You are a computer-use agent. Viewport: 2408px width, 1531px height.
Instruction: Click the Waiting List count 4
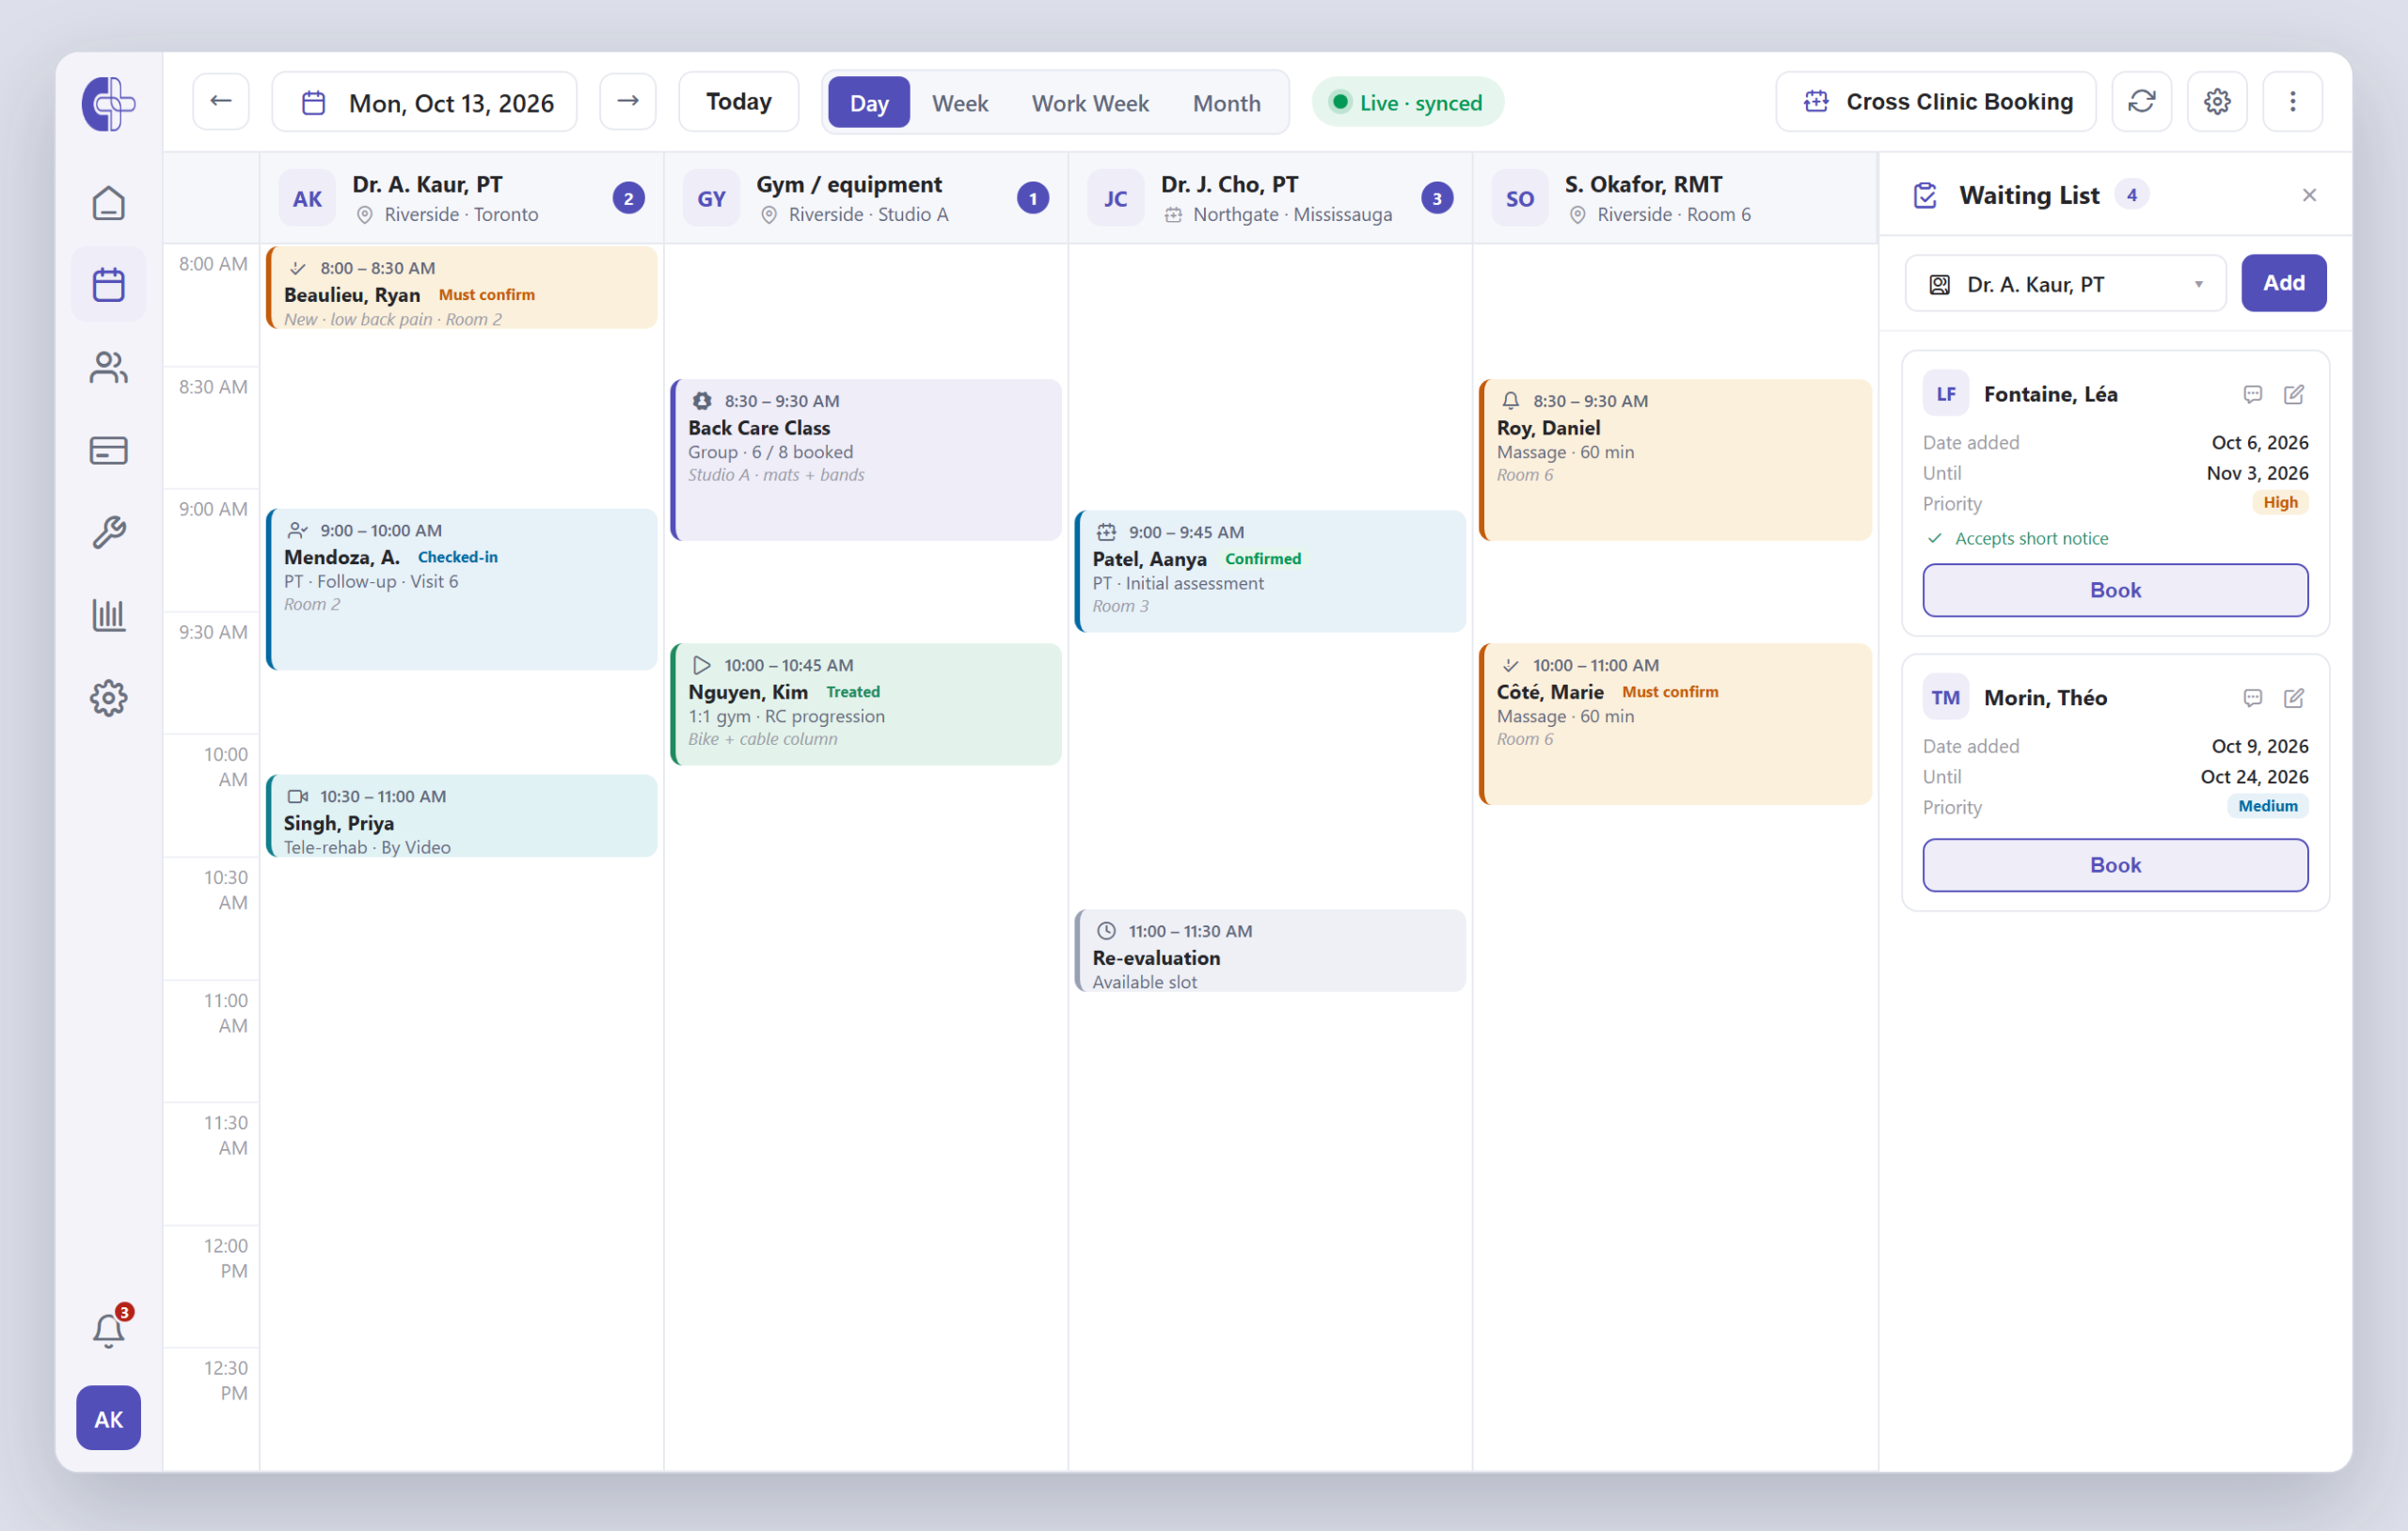tap(2131, 195)
